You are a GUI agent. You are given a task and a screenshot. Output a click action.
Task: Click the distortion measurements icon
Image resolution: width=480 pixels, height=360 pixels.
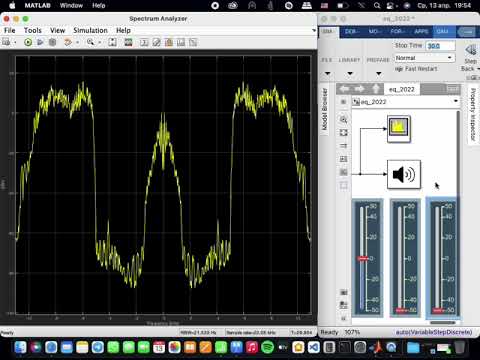181,42
